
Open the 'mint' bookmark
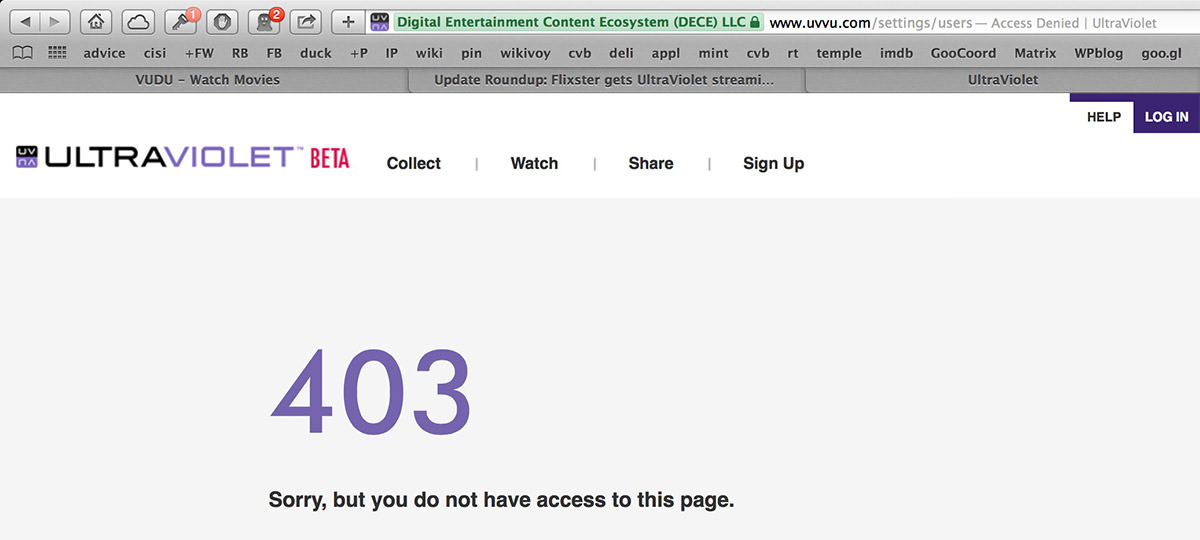tap(713, 53)
